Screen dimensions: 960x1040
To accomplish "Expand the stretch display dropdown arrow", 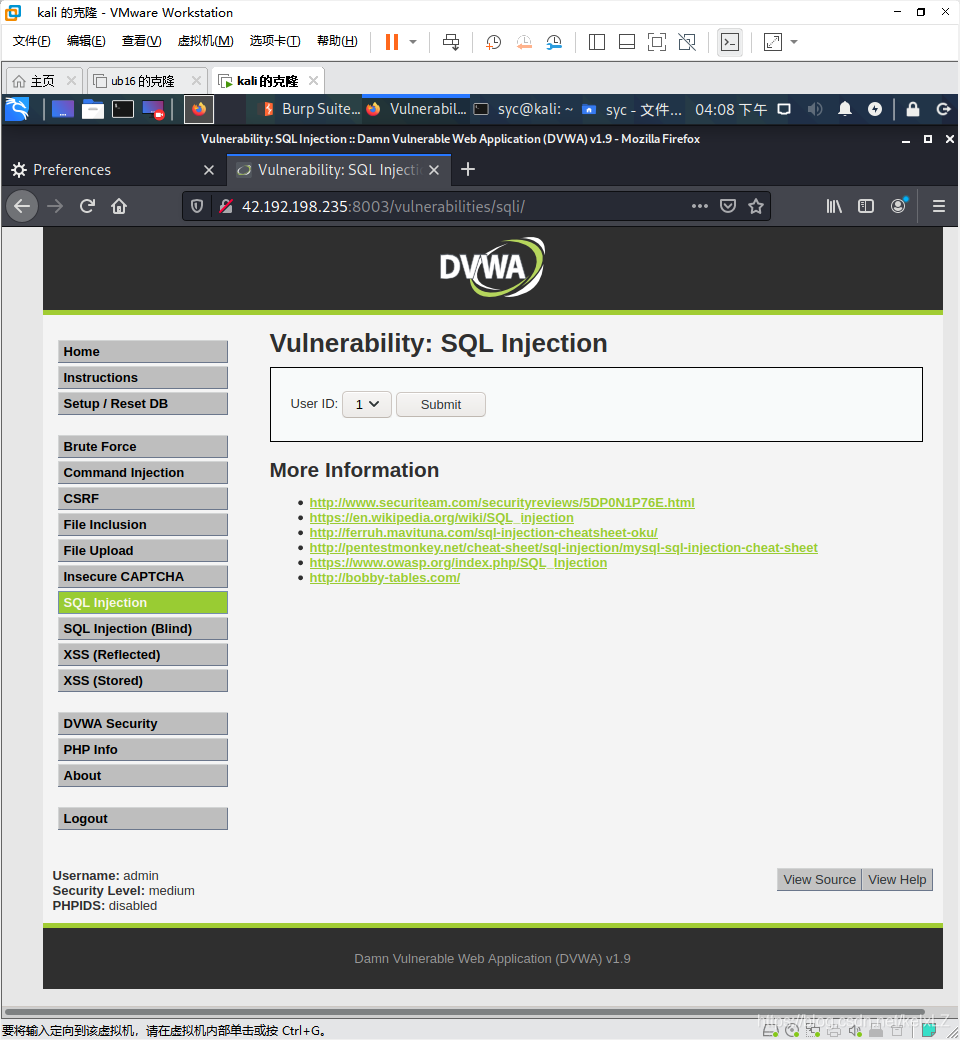I will click(x=794, y=42).
